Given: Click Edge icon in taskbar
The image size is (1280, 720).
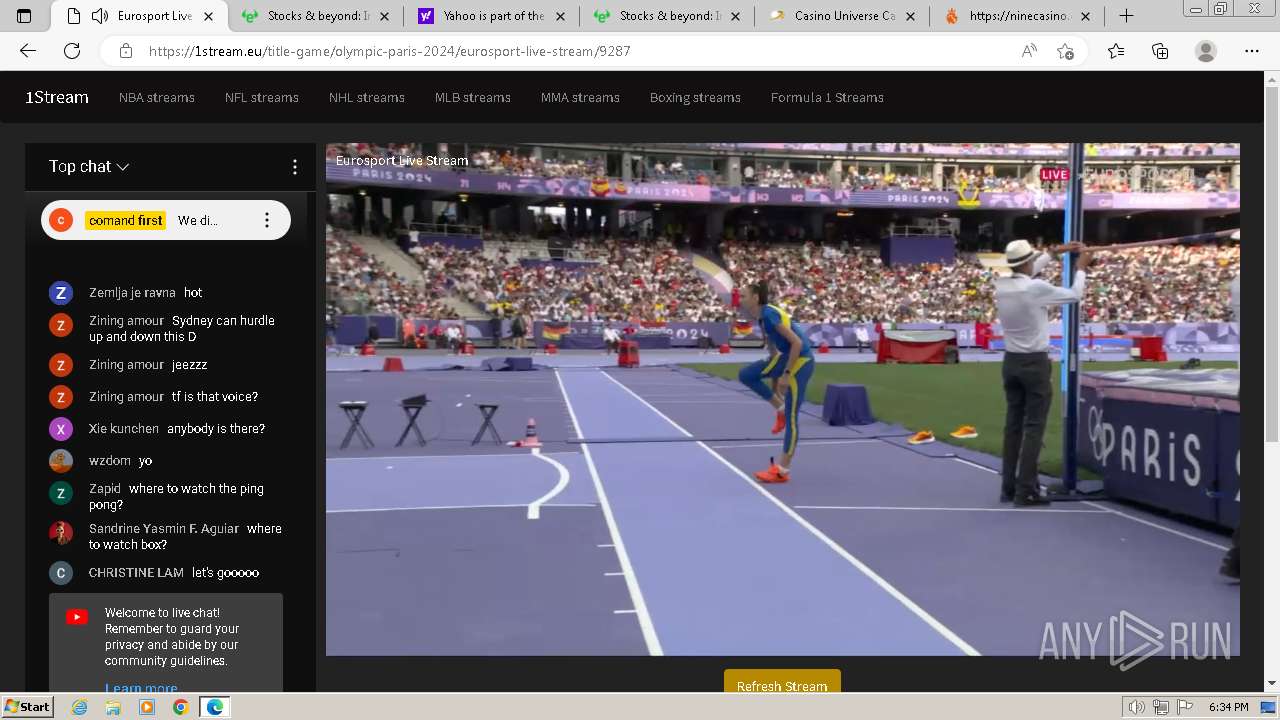Looking at the screenshot, I should 214,707.
